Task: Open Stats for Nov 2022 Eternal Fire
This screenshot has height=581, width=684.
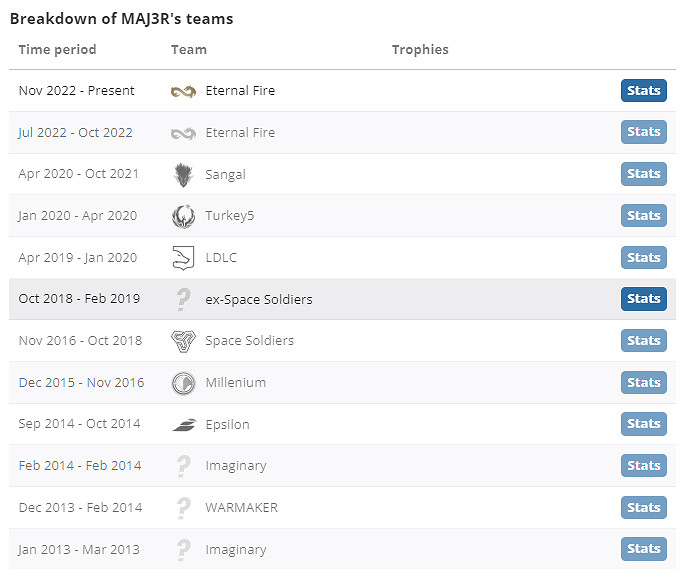Action: coord(643,91)
